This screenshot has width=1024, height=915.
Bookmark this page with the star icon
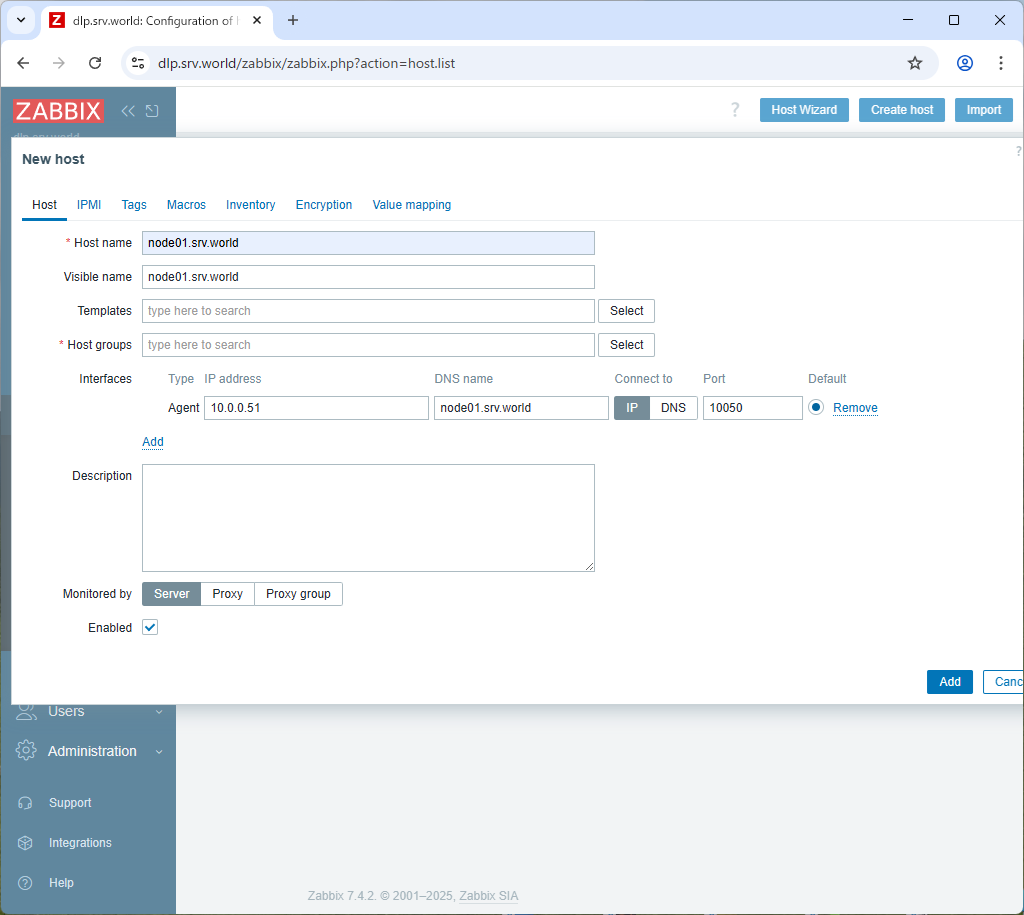(914, 63)
